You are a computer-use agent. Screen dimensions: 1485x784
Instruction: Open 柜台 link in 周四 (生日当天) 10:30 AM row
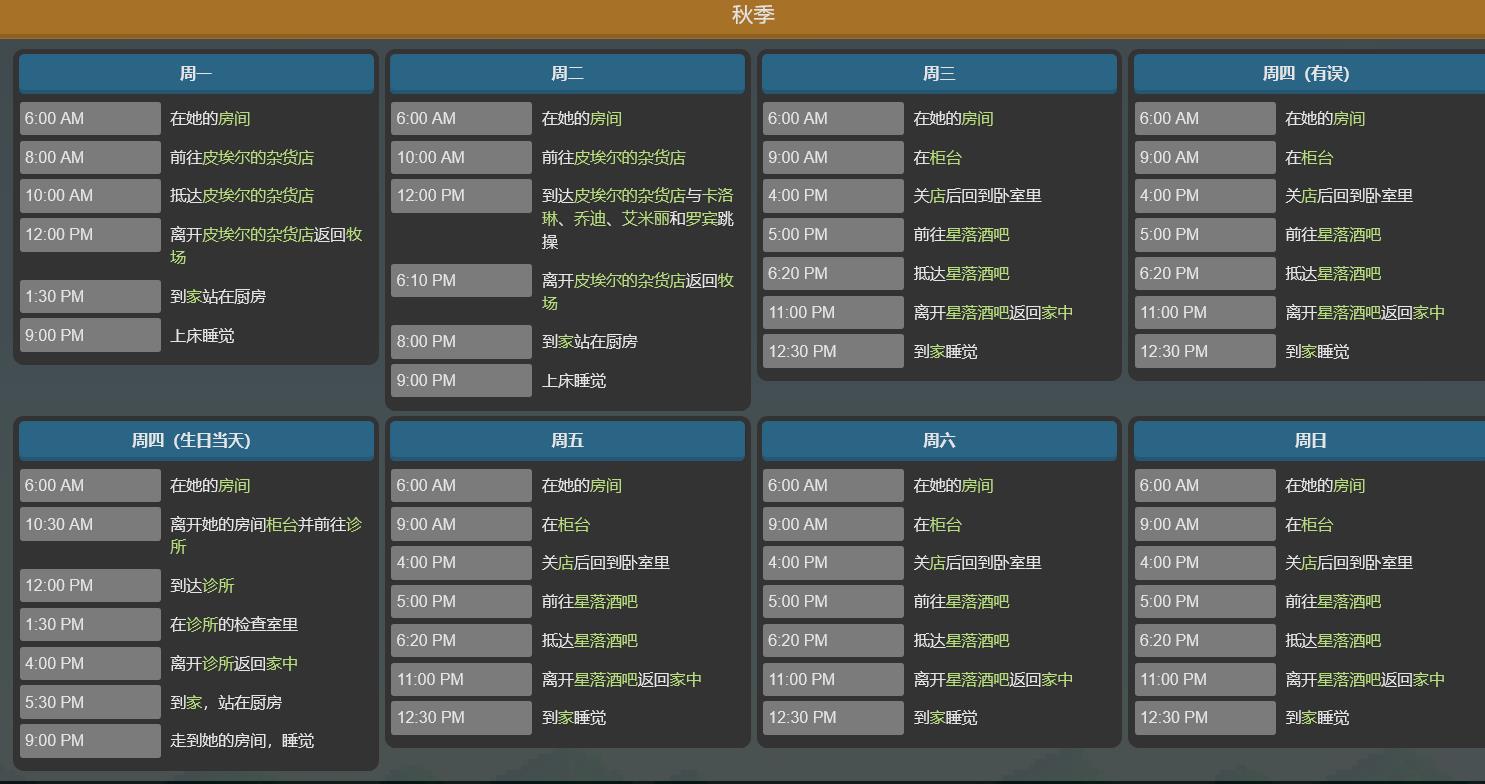tap(282, 524)
